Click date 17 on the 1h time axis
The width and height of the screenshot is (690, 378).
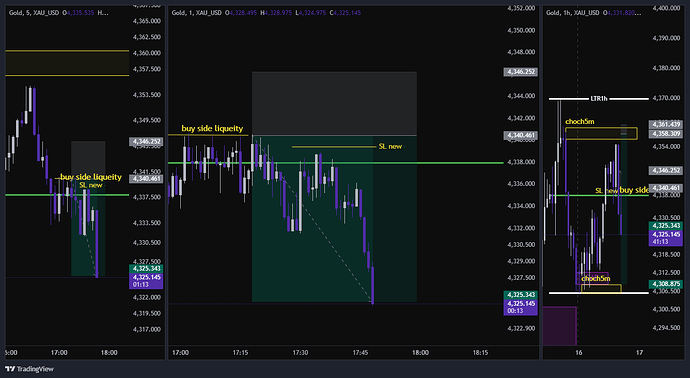639,352
